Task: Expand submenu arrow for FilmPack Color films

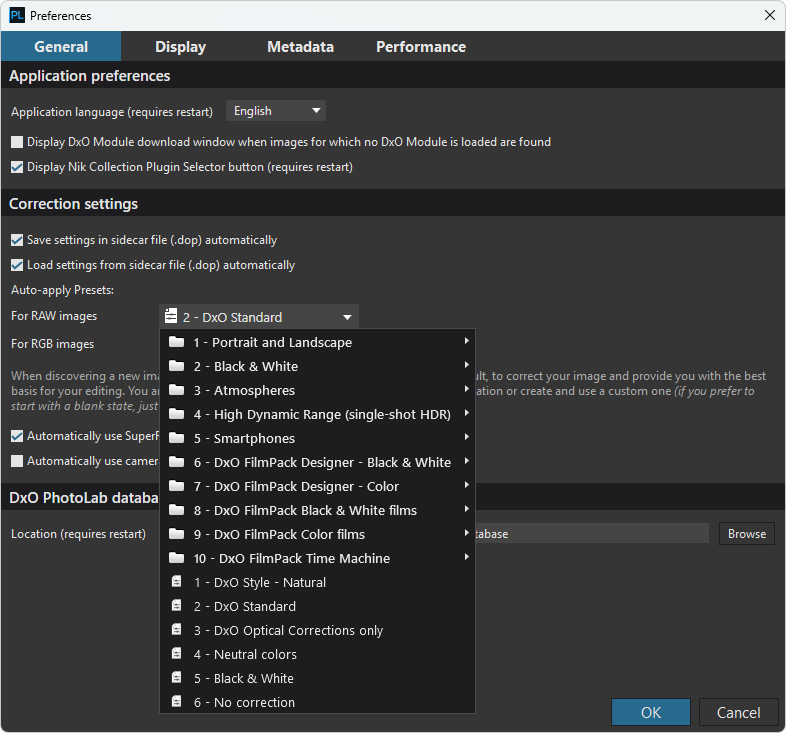Action: click(466, 533)
